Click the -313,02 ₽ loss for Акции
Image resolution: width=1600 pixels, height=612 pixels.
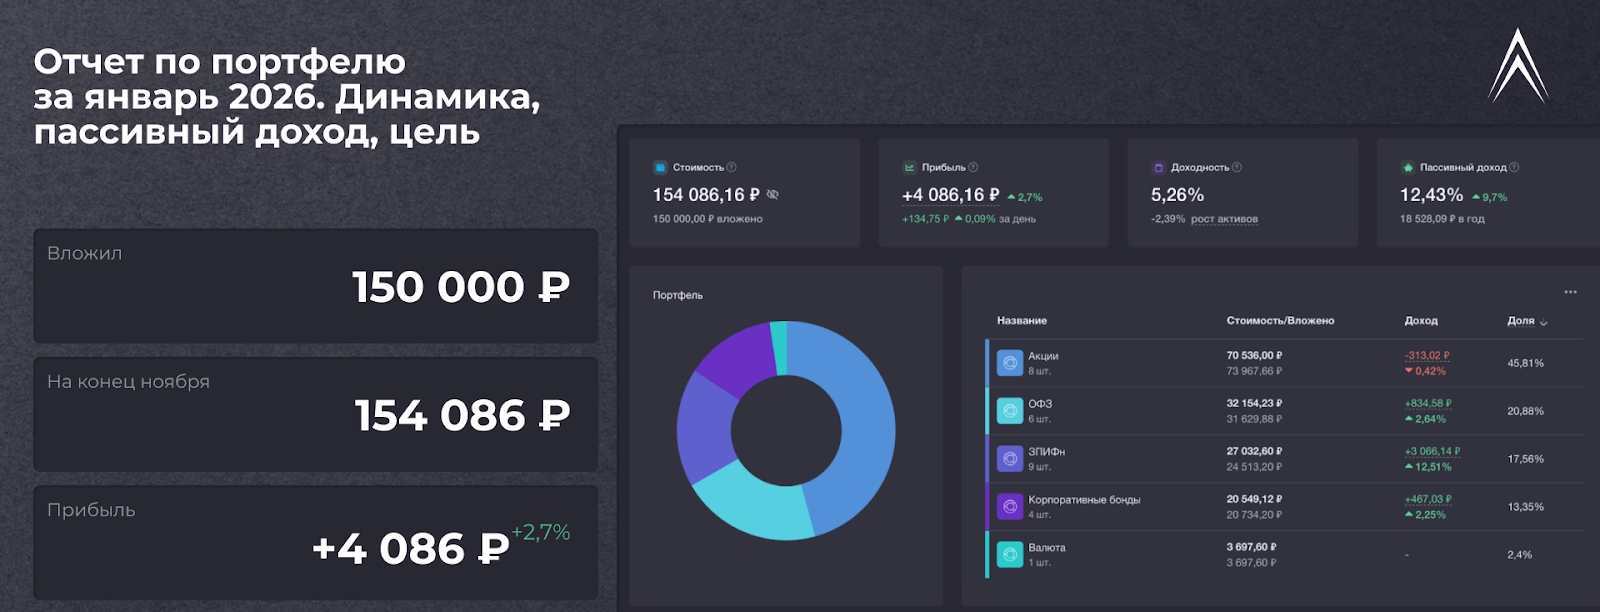point(1427,355)
